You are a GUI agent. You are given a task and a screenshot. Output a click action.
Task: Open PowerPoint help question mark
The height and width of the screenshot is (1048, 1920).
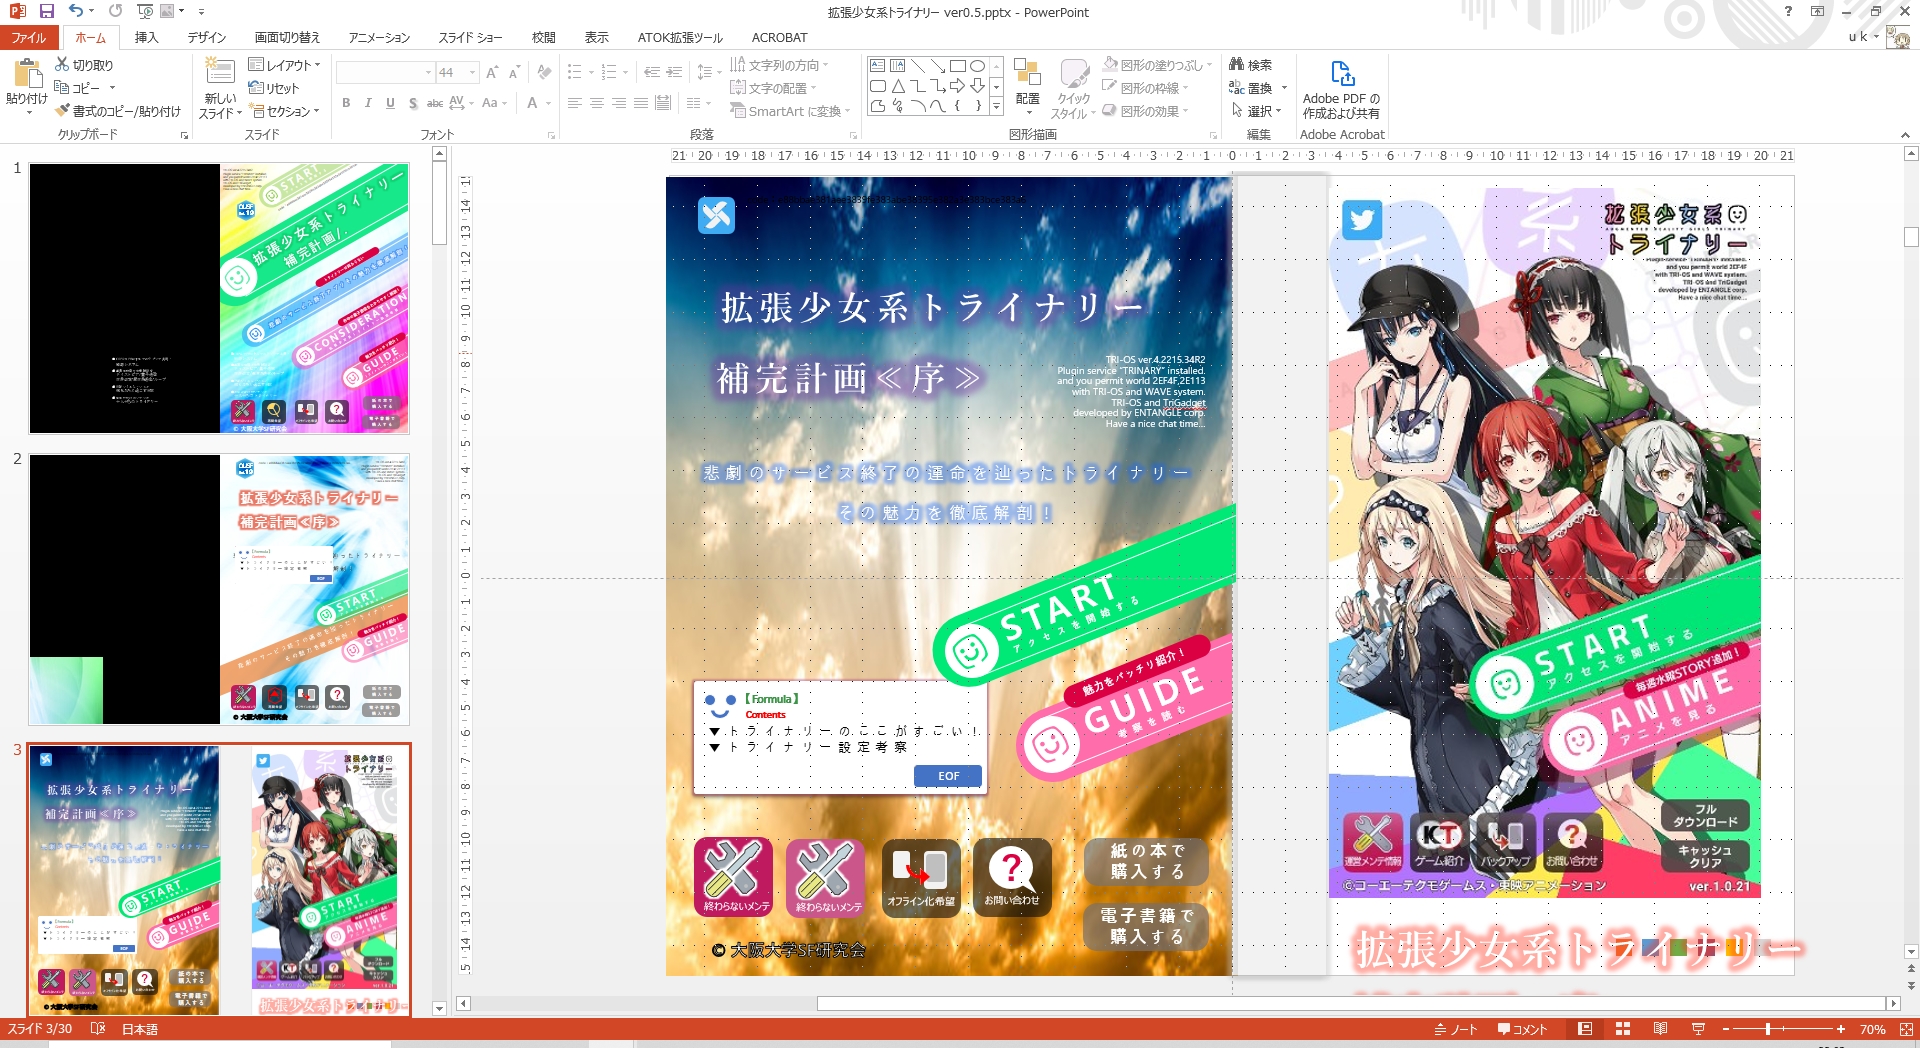(1788, 11)
